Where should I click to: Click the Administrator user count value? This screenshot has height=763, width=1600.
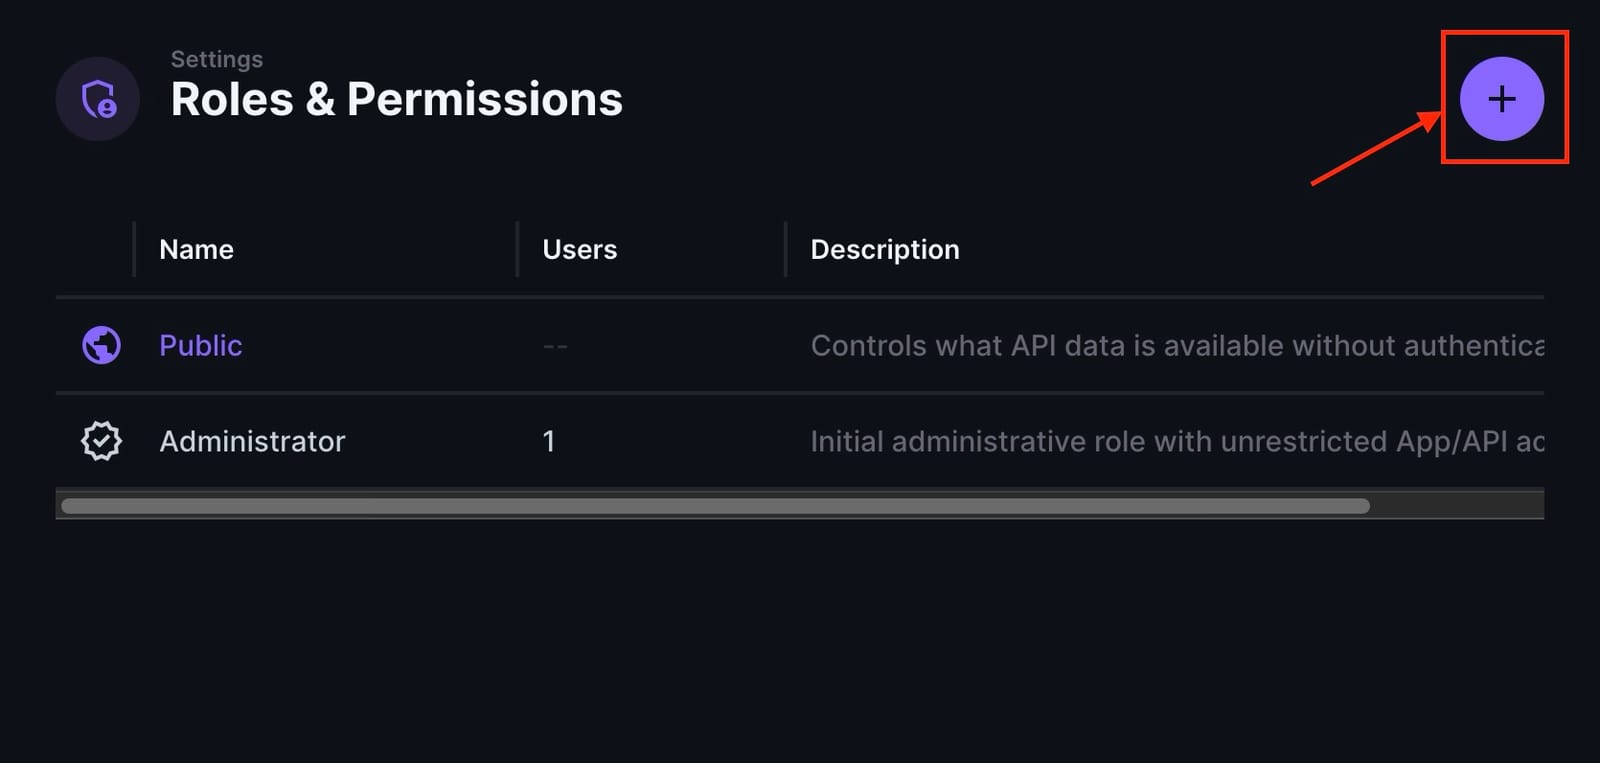point(549,441)
